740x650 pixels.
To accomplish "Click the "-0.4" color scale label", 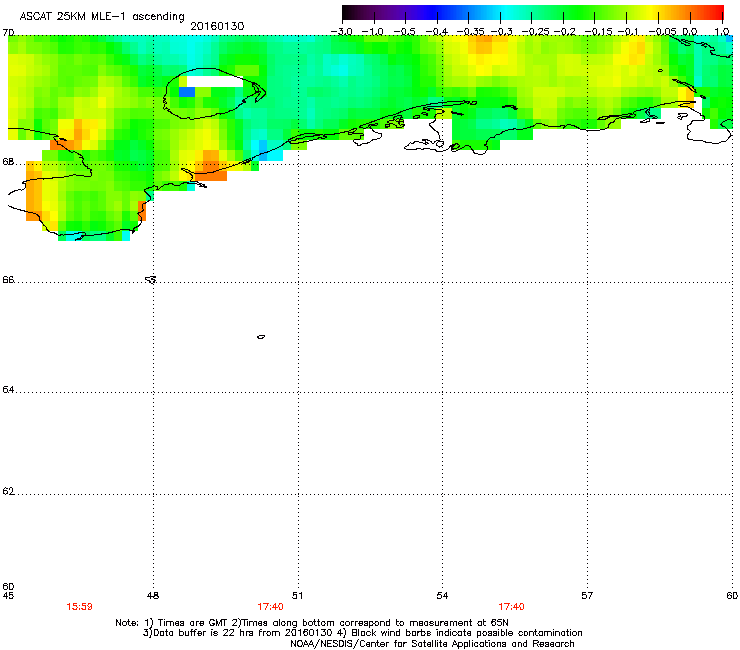I will point(436,32).
